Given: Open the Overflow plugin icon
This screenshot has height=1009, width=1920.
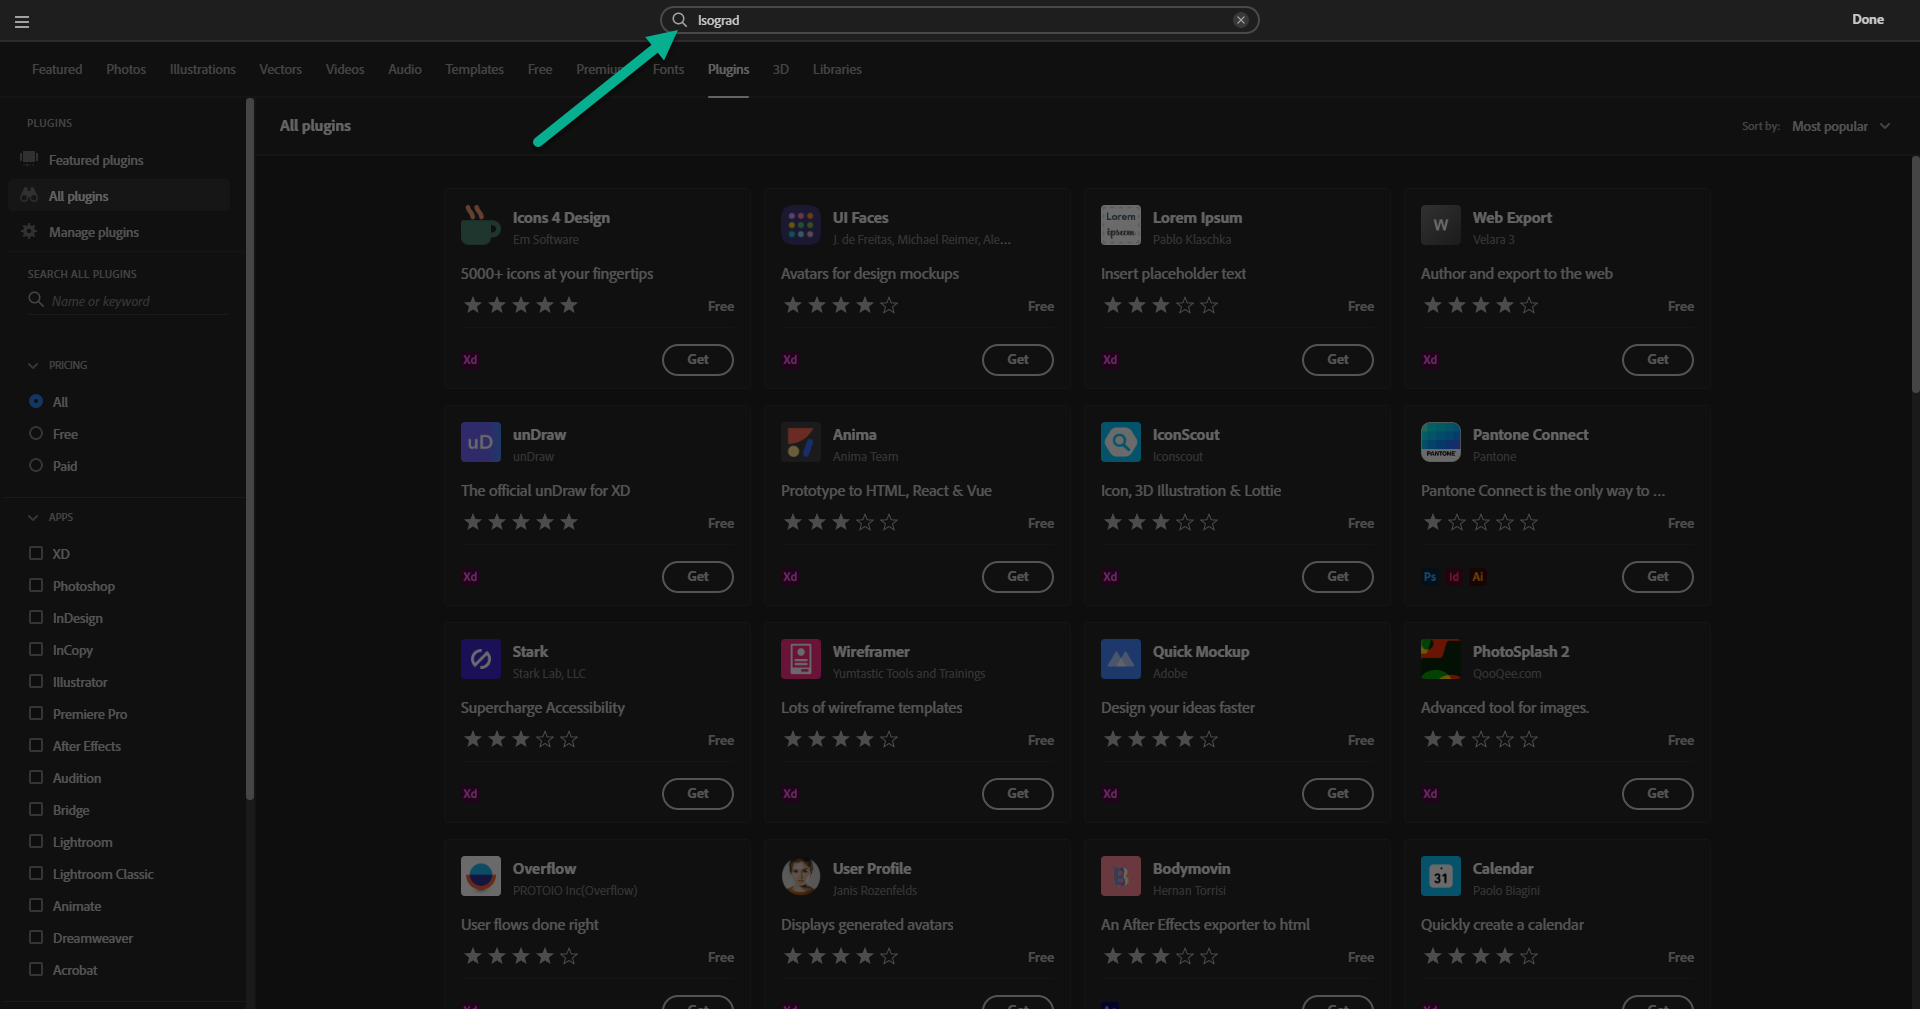Looking at the screenshot, I should click(481, 876).
